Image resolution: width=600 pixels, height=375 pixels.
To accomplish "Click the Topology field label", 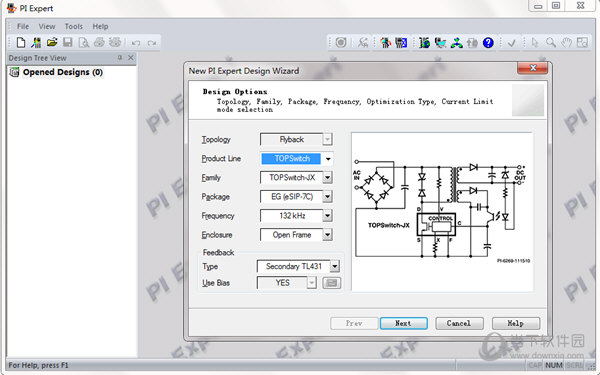I will point(216,140).
